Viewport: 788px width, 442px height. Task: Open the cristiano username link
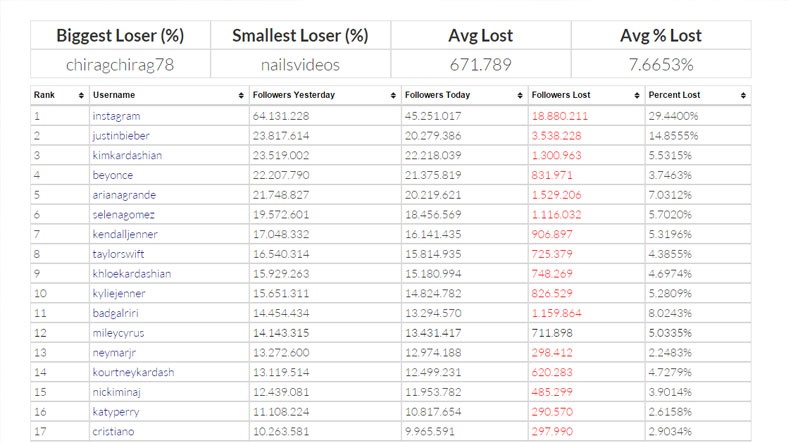coord(113,431)
